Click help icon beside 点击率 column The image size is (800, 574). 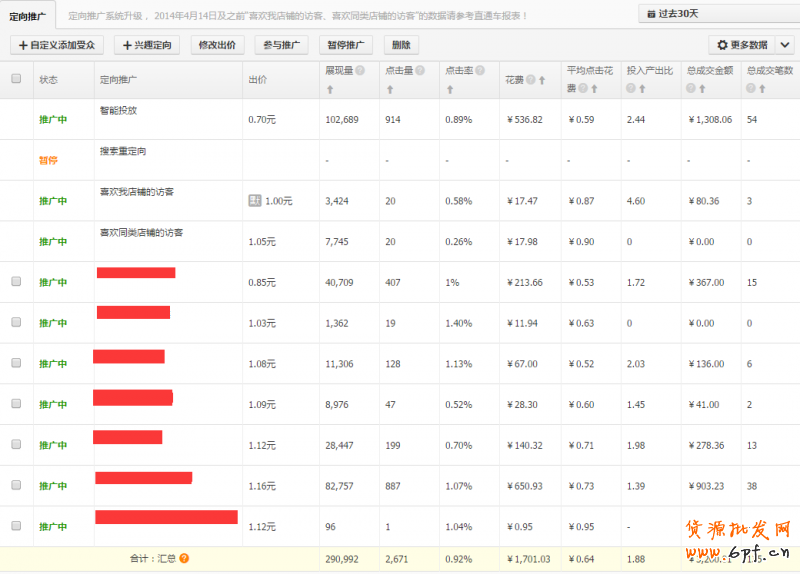click(x=480, y=71)
